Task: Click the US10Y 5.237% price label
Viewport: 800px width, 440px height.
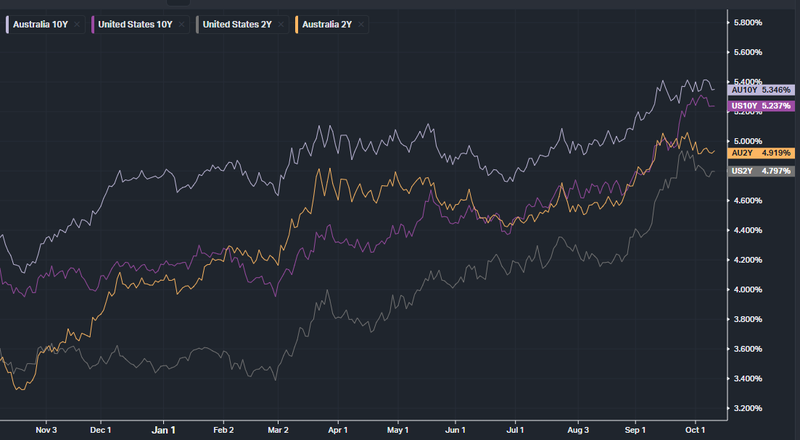Action: [761, 106]
